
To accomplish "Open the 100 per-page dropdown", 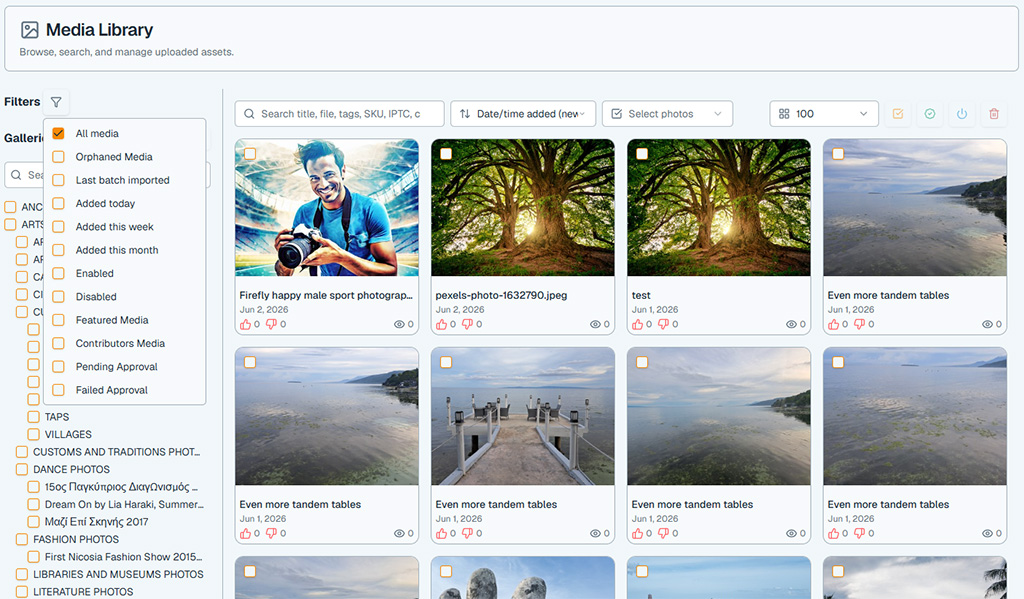I will click(x=824, y=114).
